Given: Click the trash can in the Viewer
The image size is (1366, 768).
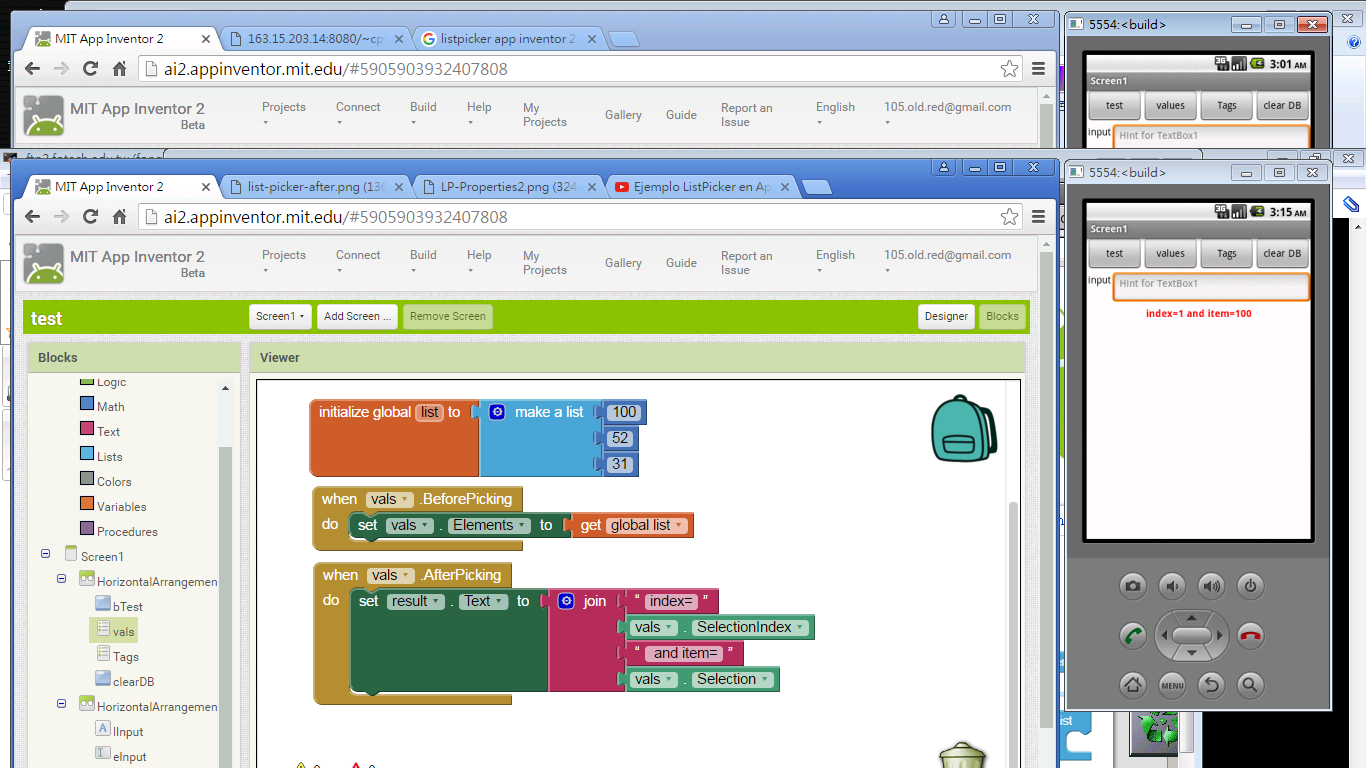Looking at the screenshot, I should [963, 755].
